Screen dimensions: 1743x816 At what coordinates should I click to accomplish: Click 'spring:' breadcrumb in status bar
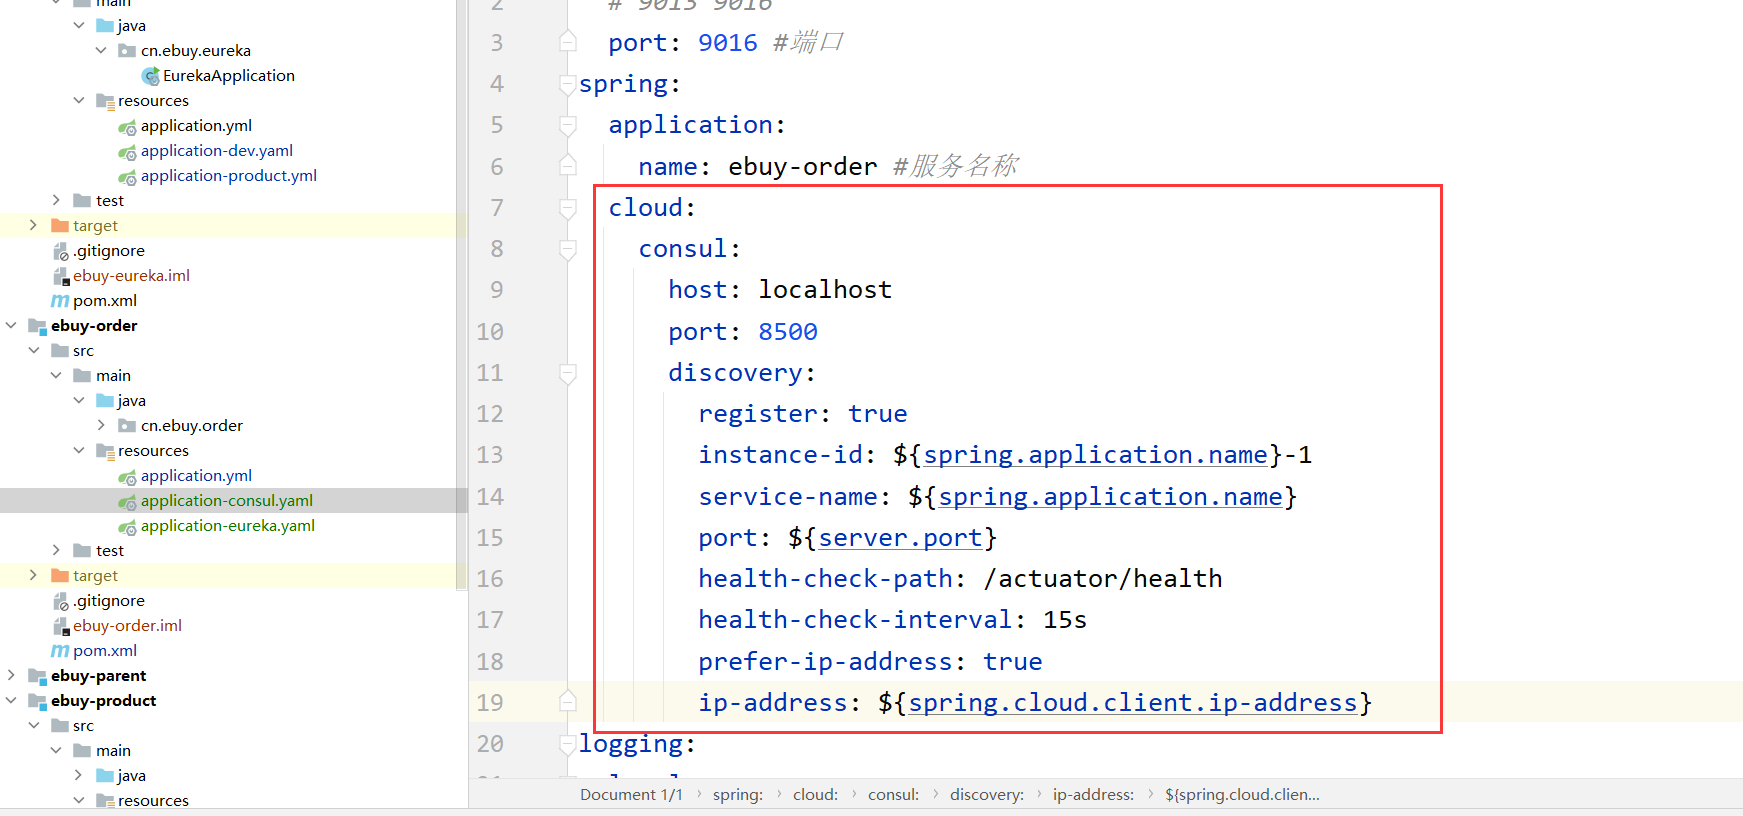(738, 795)
